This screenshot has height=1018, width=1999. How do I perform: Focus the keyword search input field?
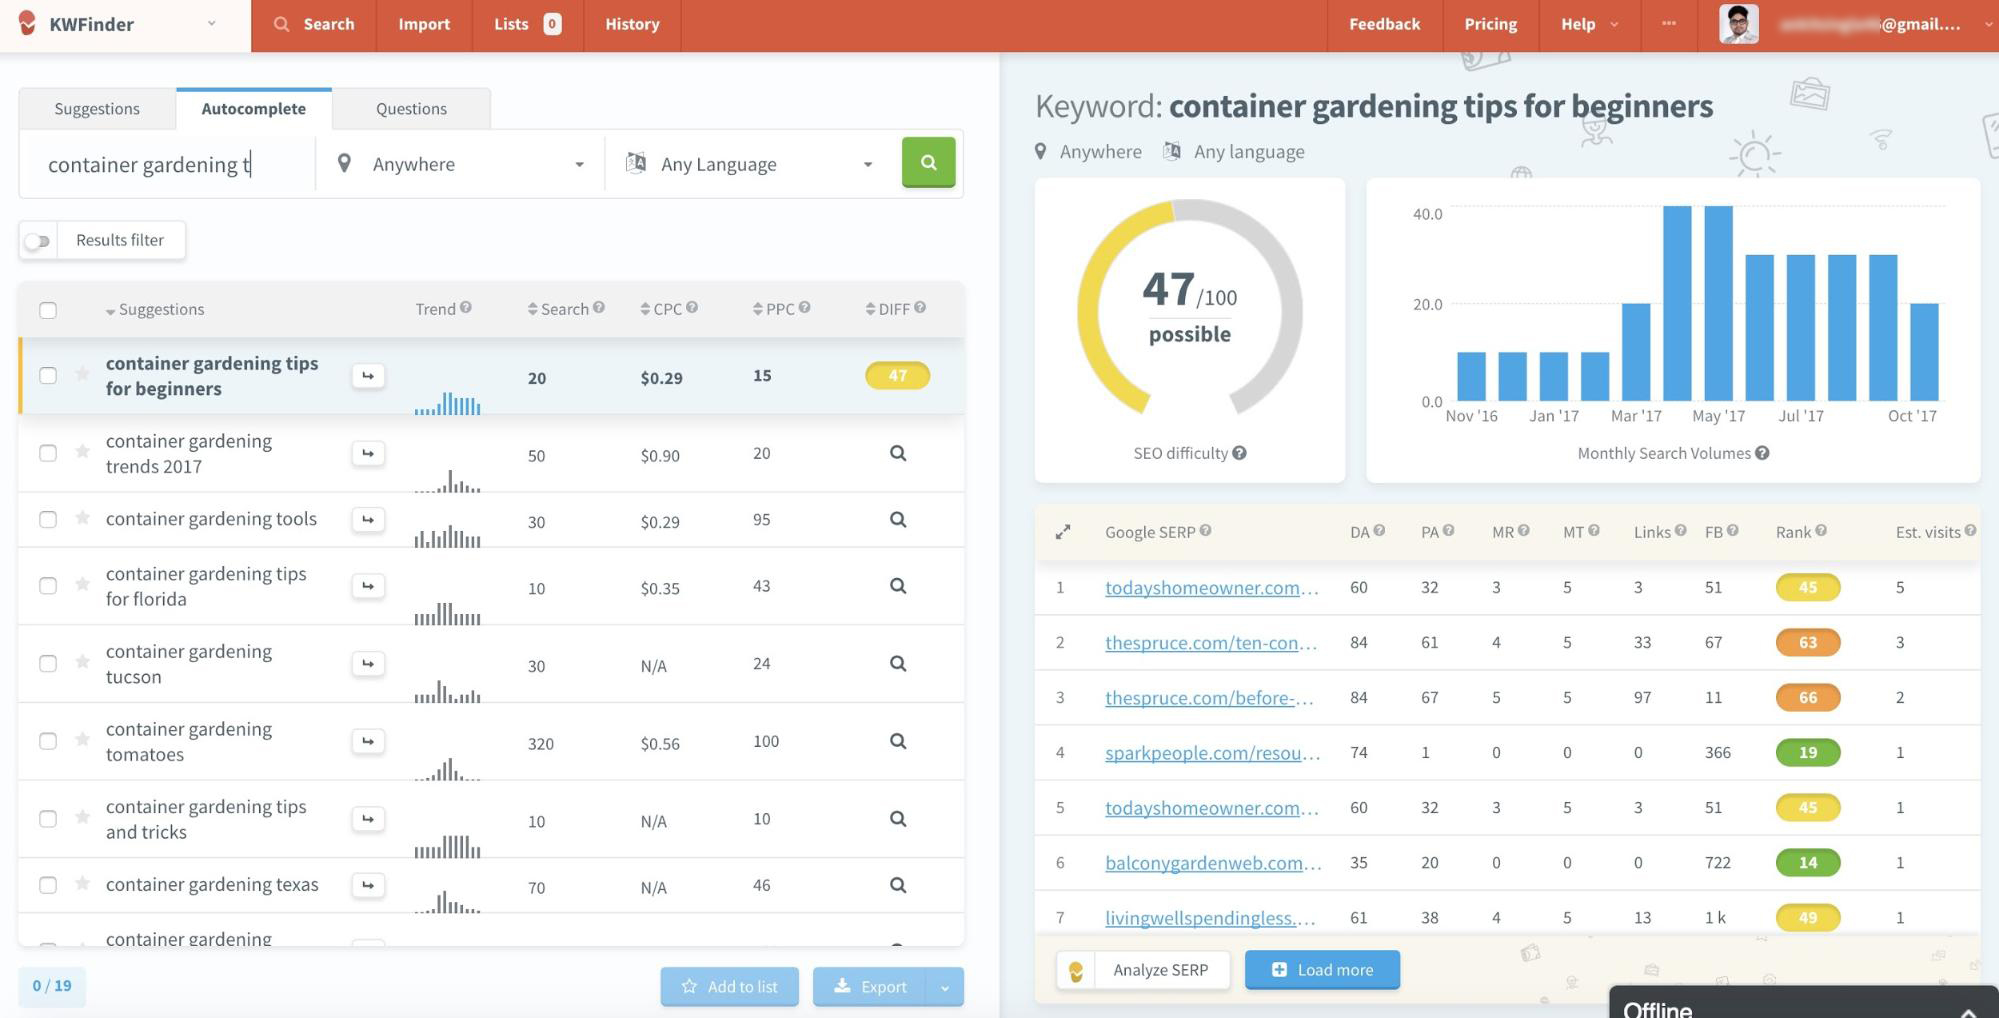tap(170, 165)
